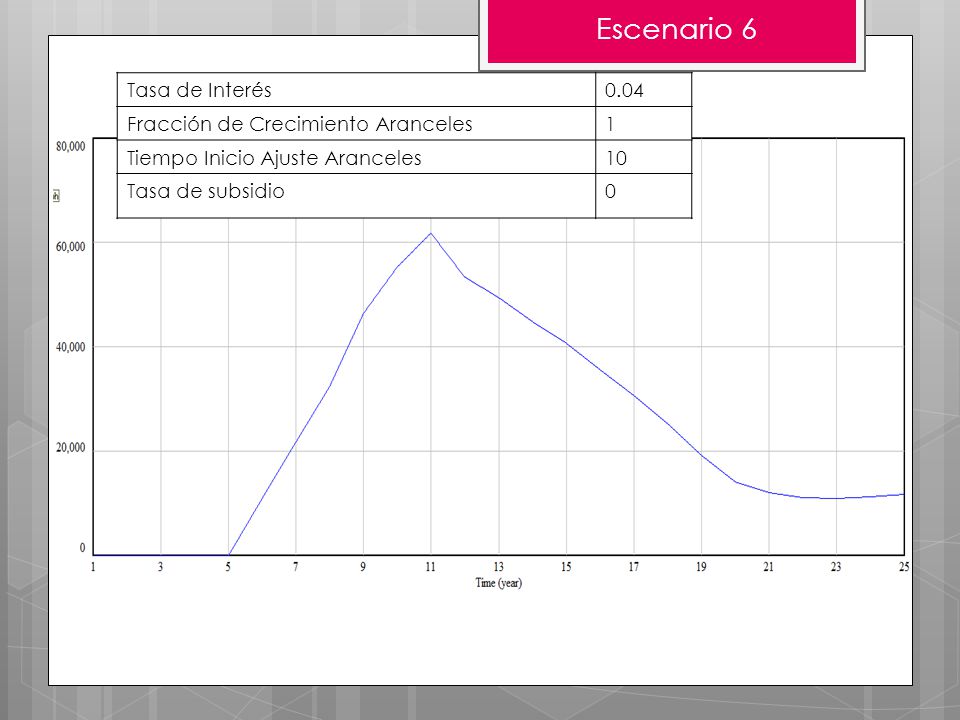Screen dimensions: 960x720
Task: Click x-axis tick label 5
Action: pos(228,567)
